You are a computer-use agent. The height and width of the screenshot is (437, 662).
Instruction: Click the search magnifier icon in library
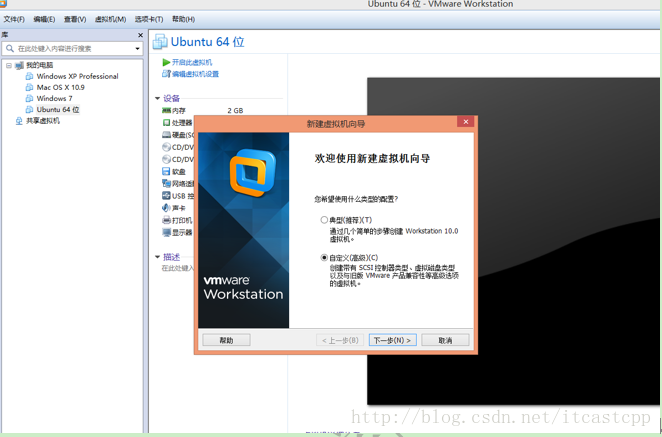click(10, 49)
